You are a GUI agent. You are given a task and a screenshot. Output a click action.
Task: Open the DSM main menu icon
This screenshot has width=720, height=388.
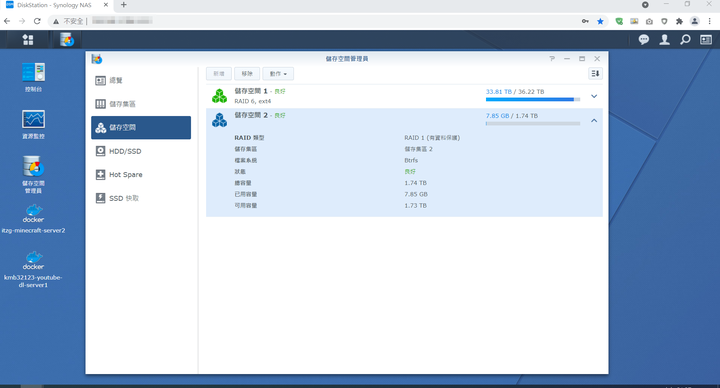(28, 40)
